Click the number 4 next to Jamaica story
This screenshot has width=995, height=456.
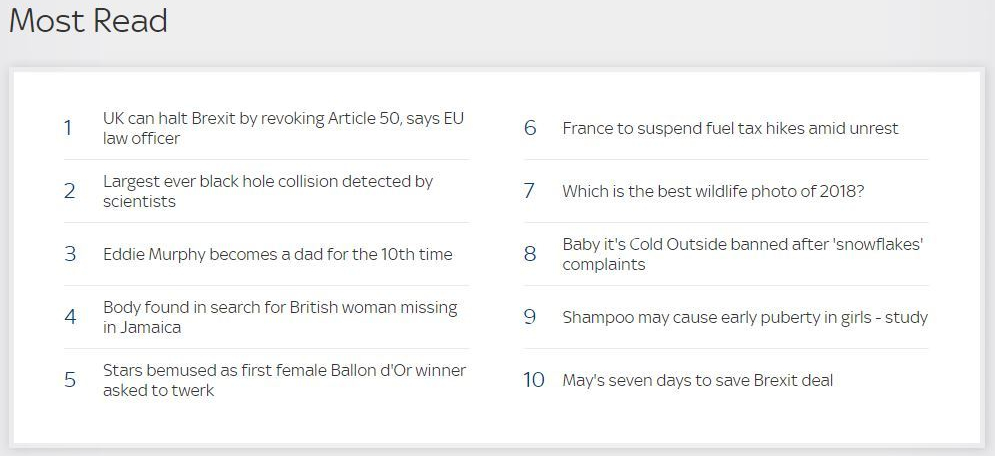pos(70,317)
